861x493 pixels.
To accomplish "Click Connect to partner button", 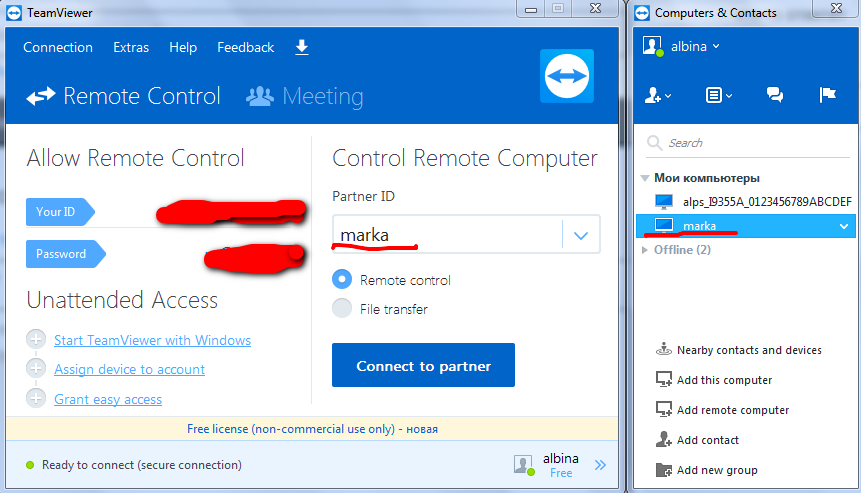I will pyautogui.click(x=423, y=365).
